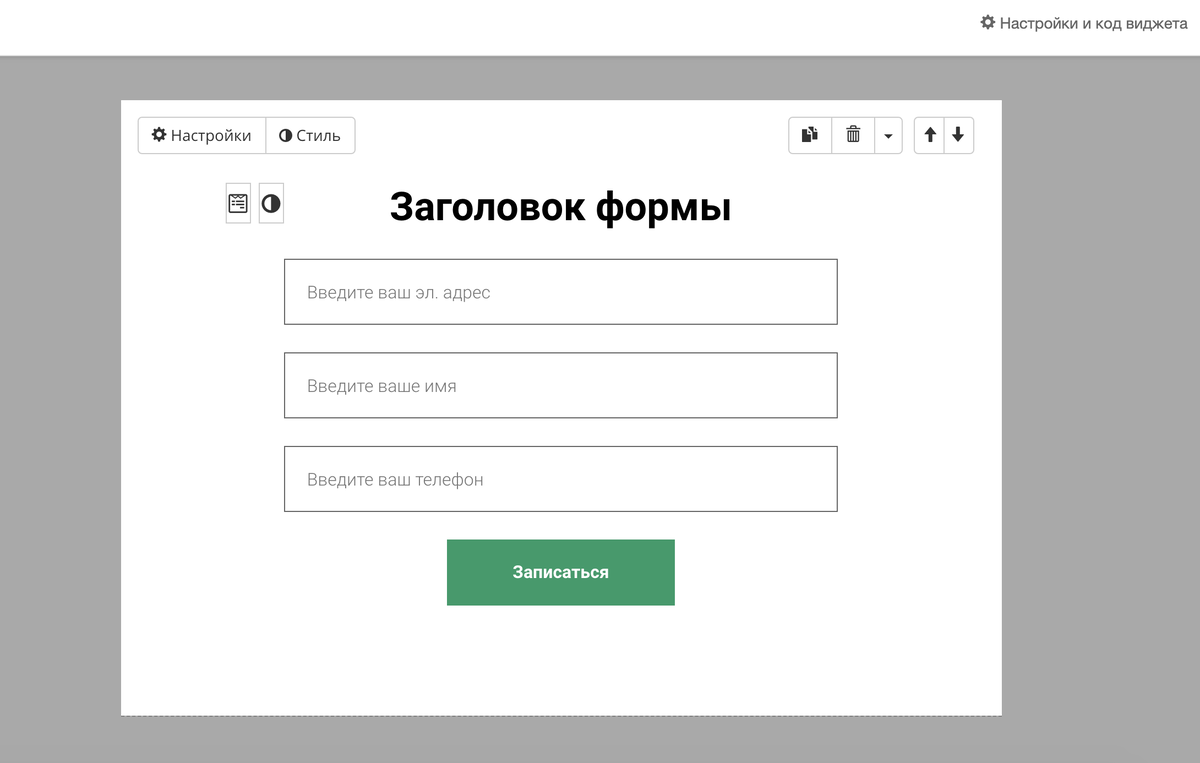Switch to the Стиль tab
The height and width of the screenshot is (763, 1200).
310,135
